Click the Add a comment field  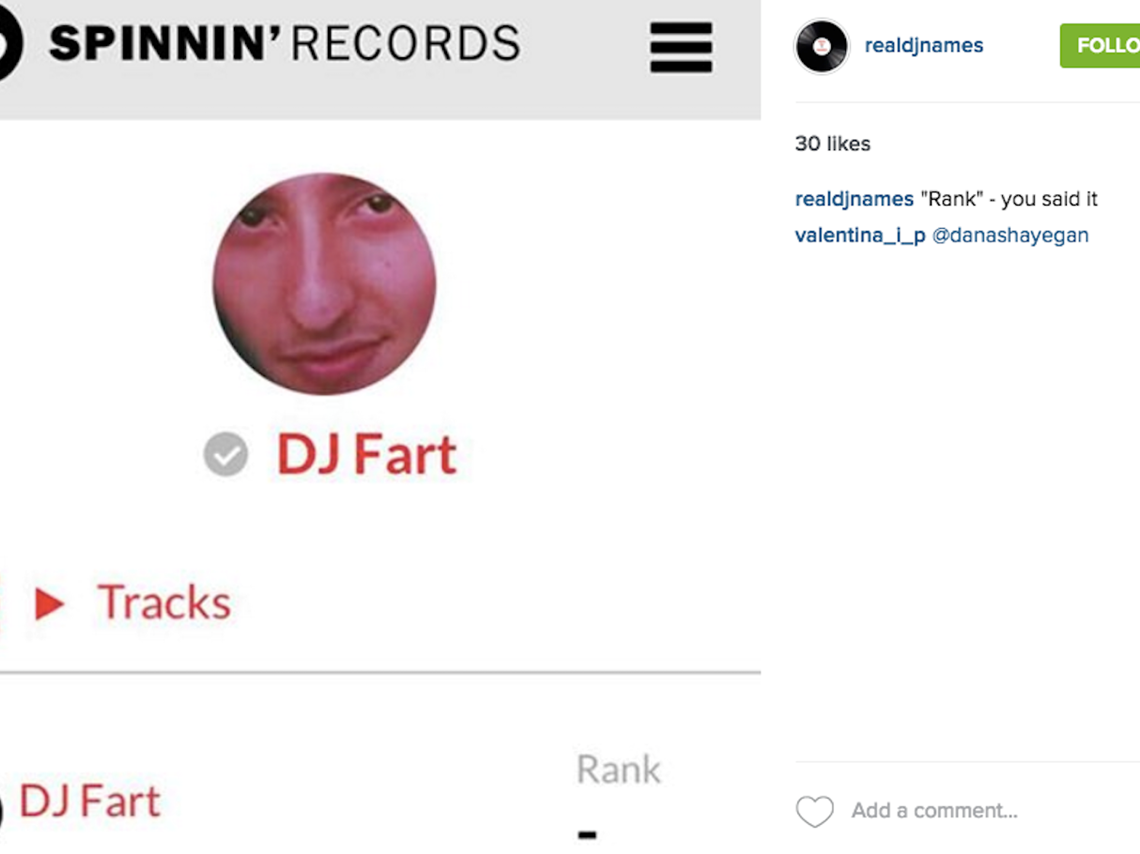(934, 810)
